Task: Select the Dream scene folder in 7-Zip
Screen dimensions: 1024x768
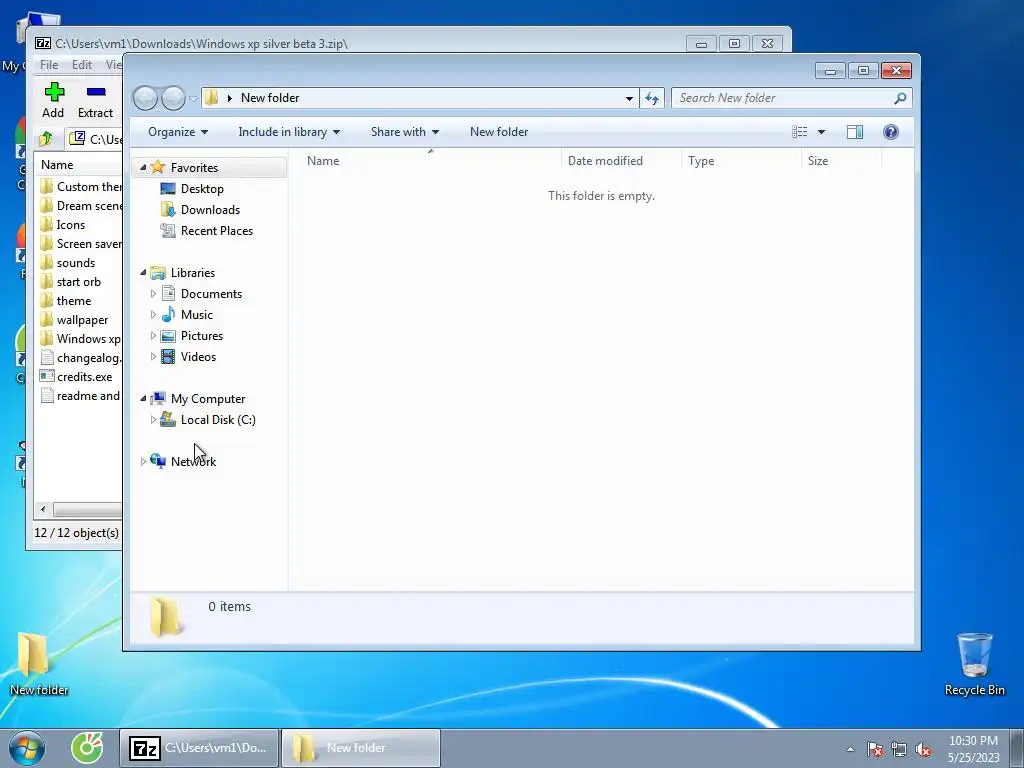Action: point(80,206)
